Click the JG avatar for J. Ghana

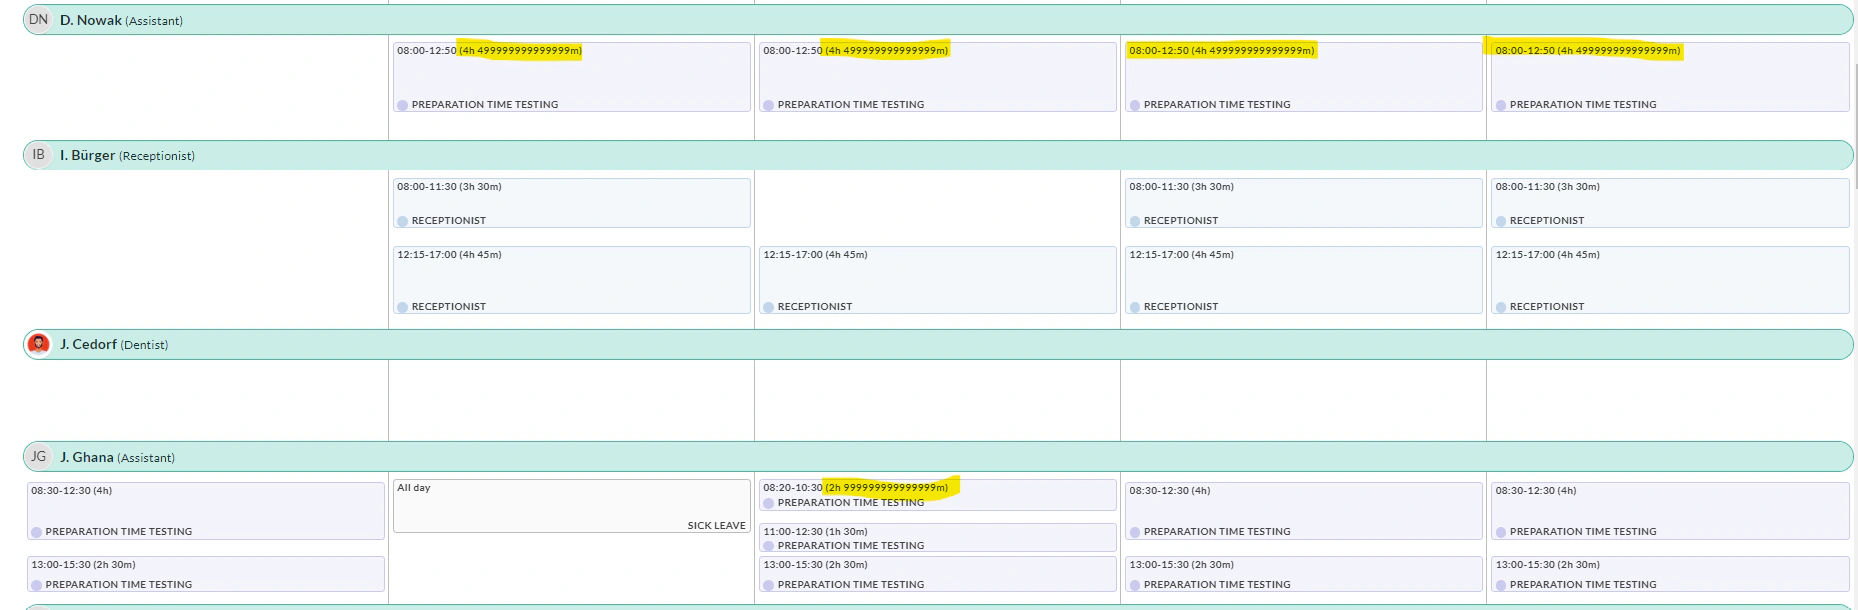pos(38,457)
